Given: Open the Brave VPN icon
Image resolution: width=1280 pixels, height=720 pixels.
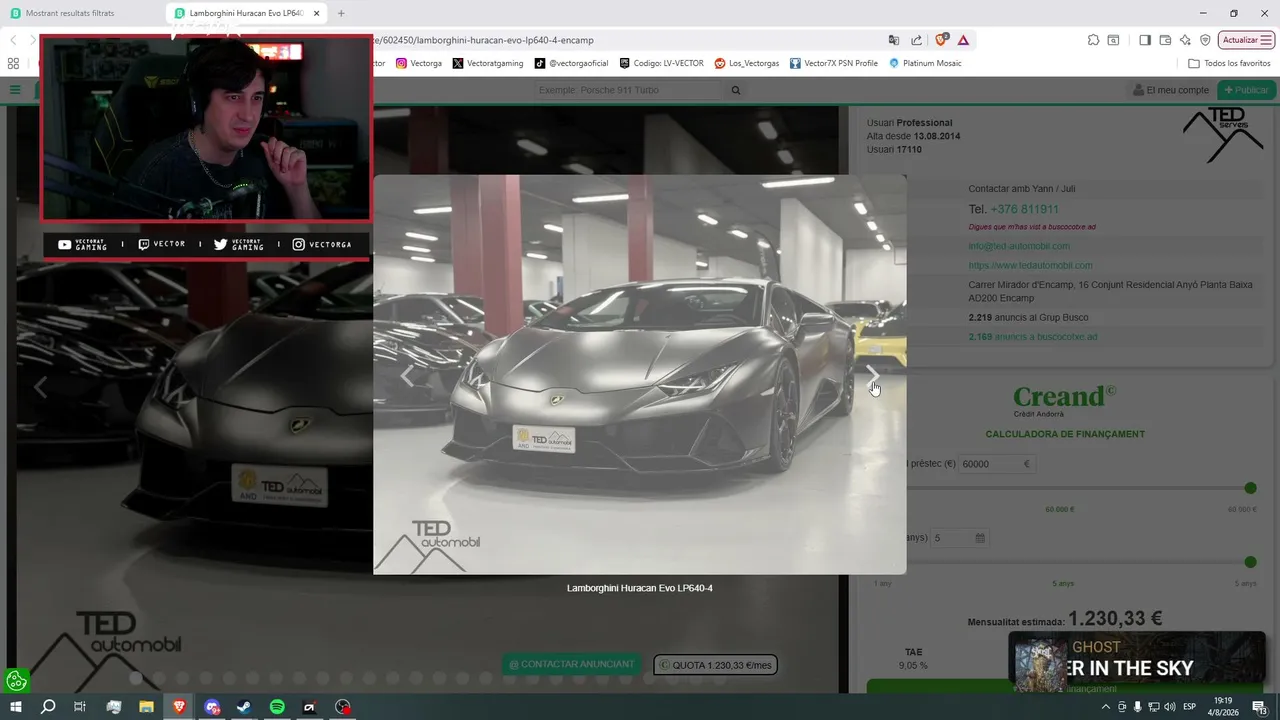Looking at the screenshot, I should tap(1205, 40).
